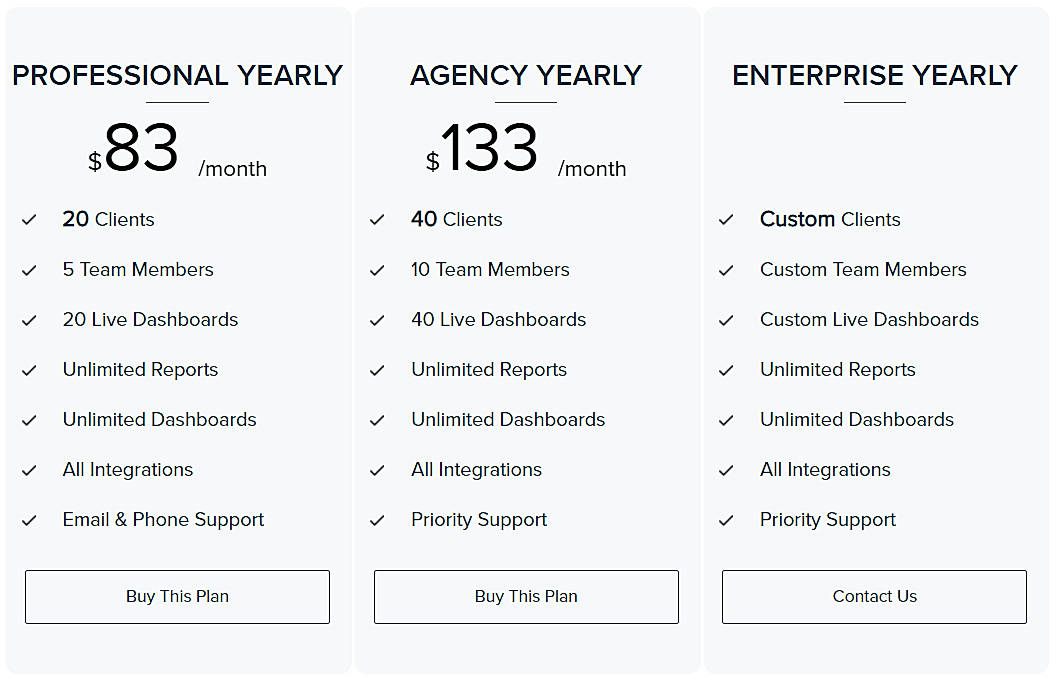The image size is (1056, 678).
Task: Click the checkmark beside Unlimited Reports in Enterprise plan
Action: click(x=727, y=369)
